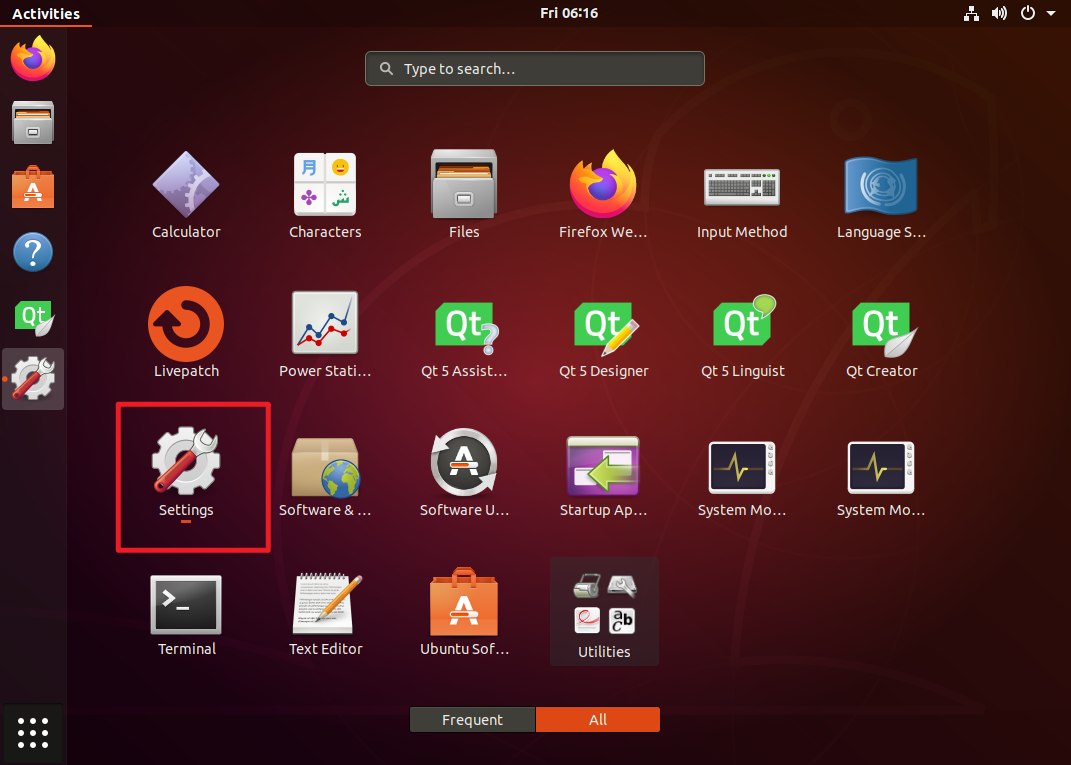
Task: Click the network status icon
Action: tap(971, 13)
